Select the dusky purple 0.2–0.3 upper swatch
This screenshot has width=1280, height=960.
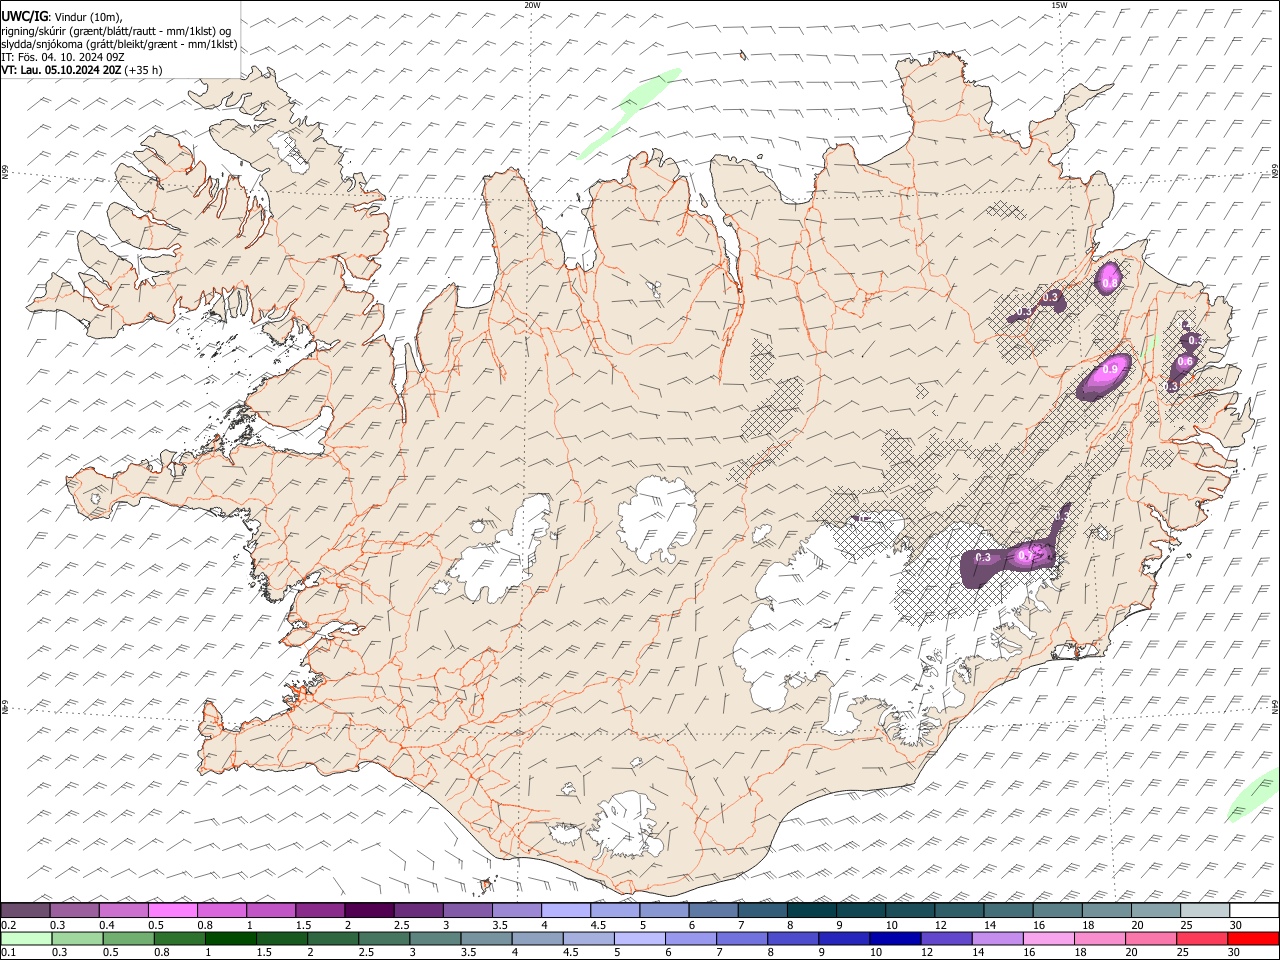[25, 911]
